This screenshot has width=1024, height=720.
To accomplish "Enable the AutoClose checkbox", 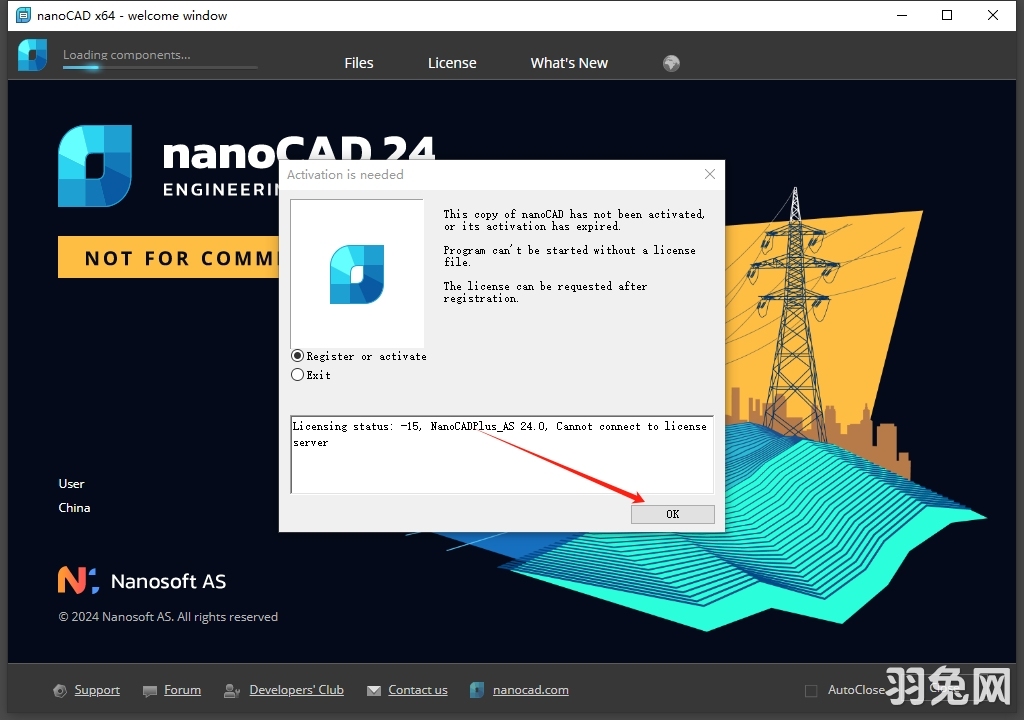I will click(811, 689).
